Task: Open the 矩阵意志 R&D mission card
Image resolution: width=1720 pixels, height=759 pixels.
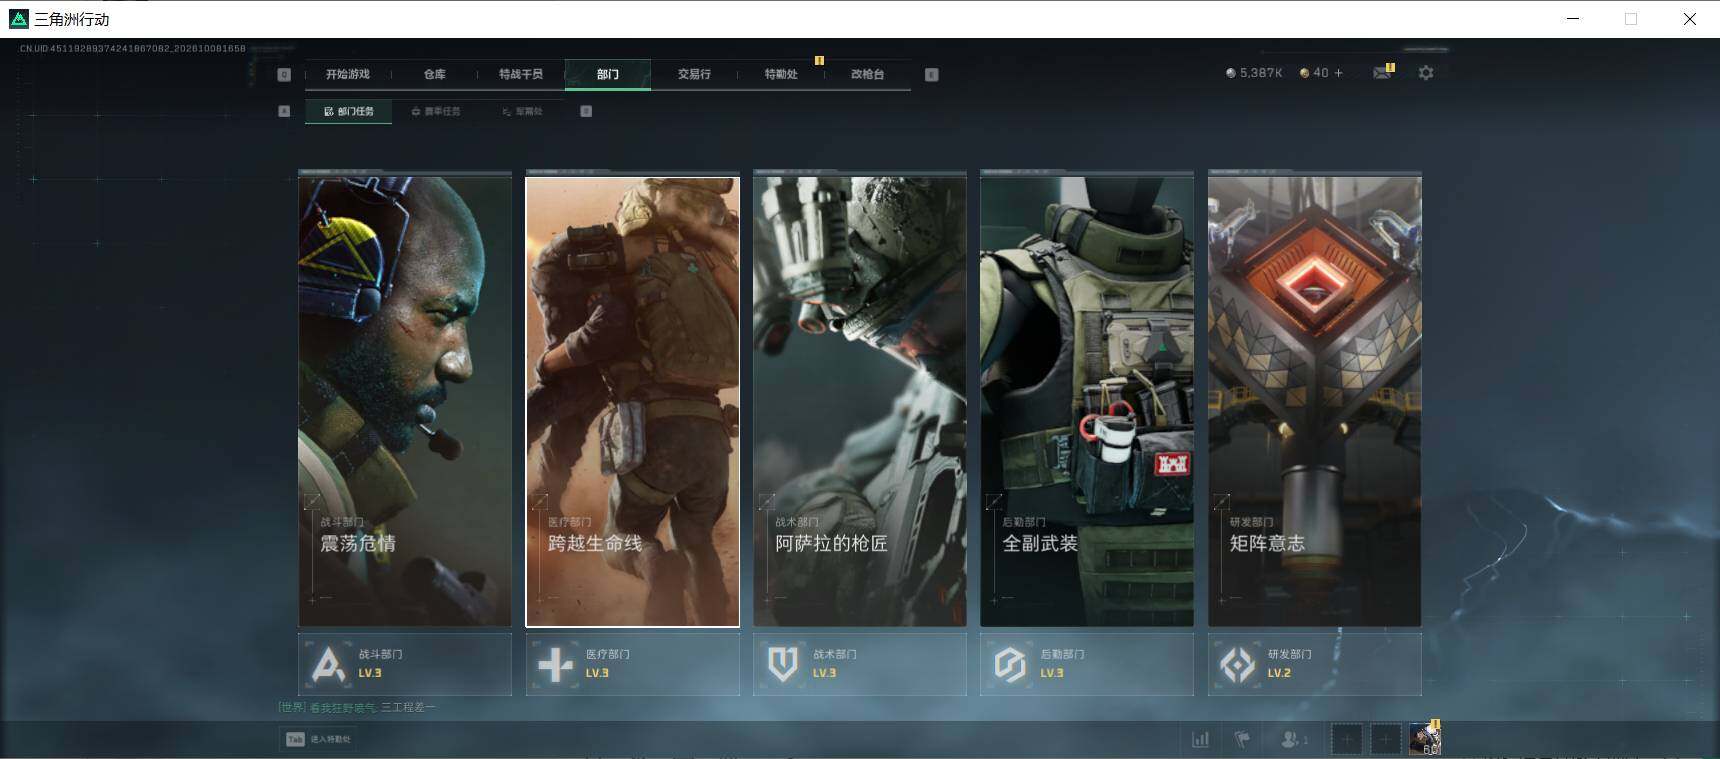Action: (x=1315, y=401)
